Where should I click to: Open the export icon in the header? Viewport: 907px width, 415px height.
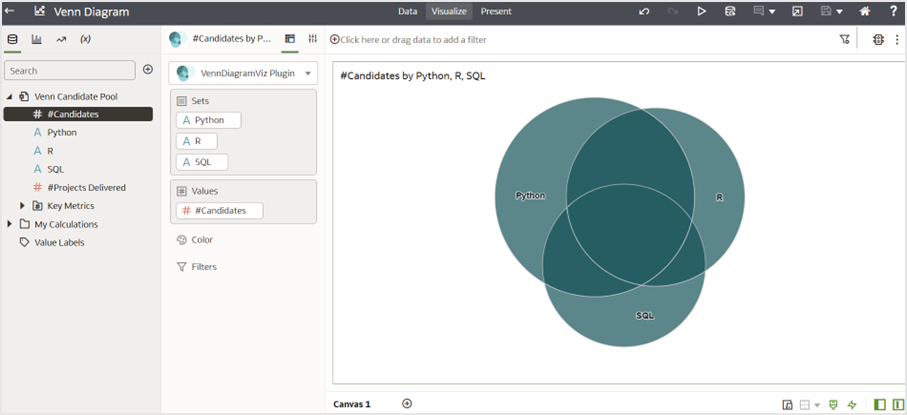[797, 11]
